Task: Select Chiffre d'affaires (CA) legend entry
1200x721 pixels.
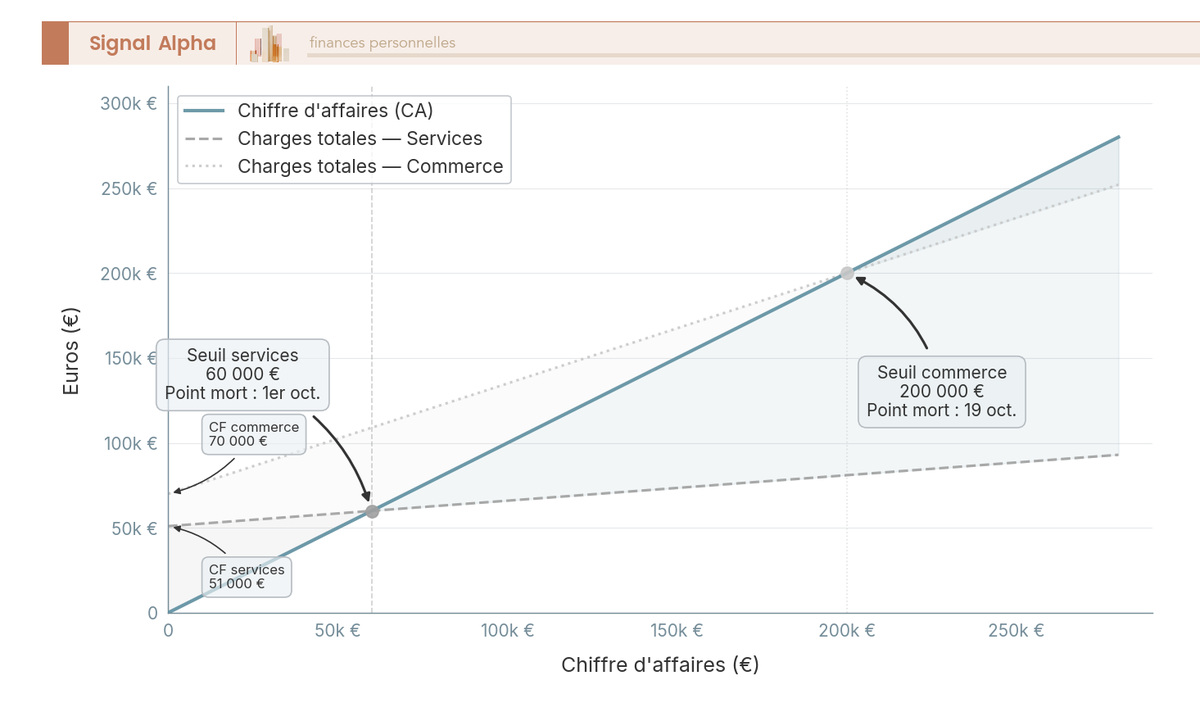Action: (335, 111)
